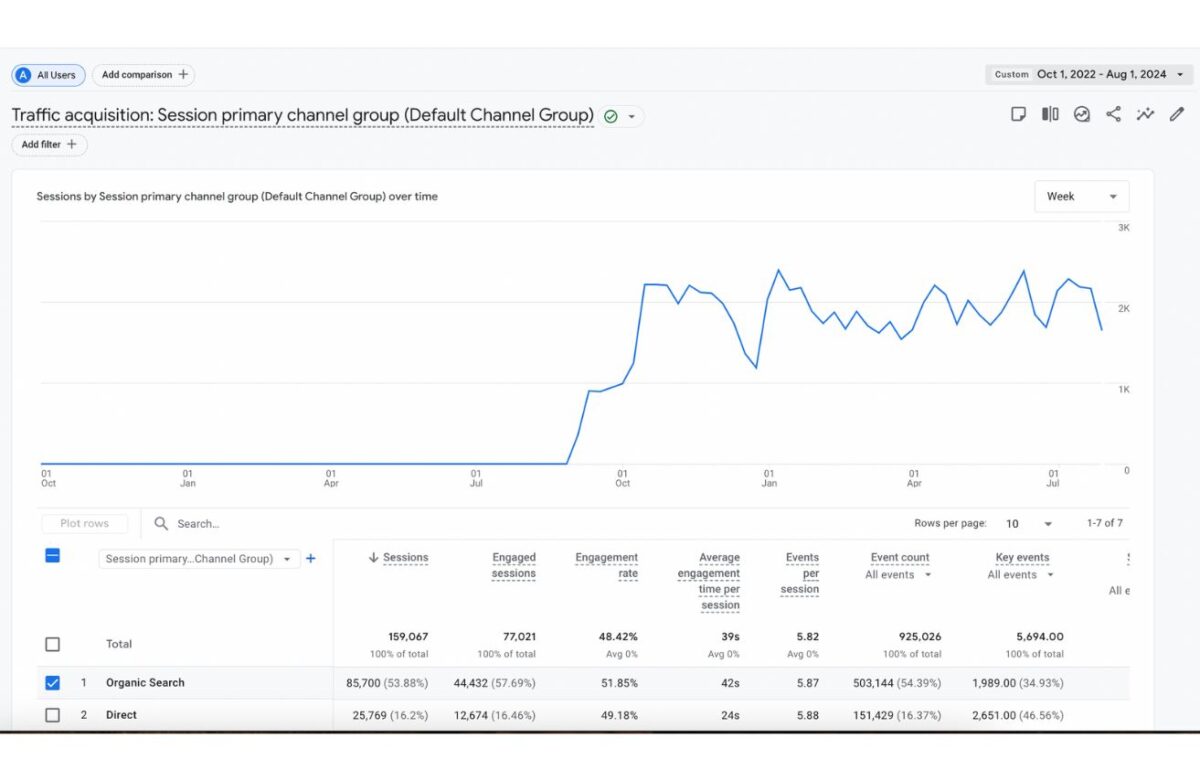Select the All Users segment chip
Screen dimensions: 1200x781
(47, 74)
